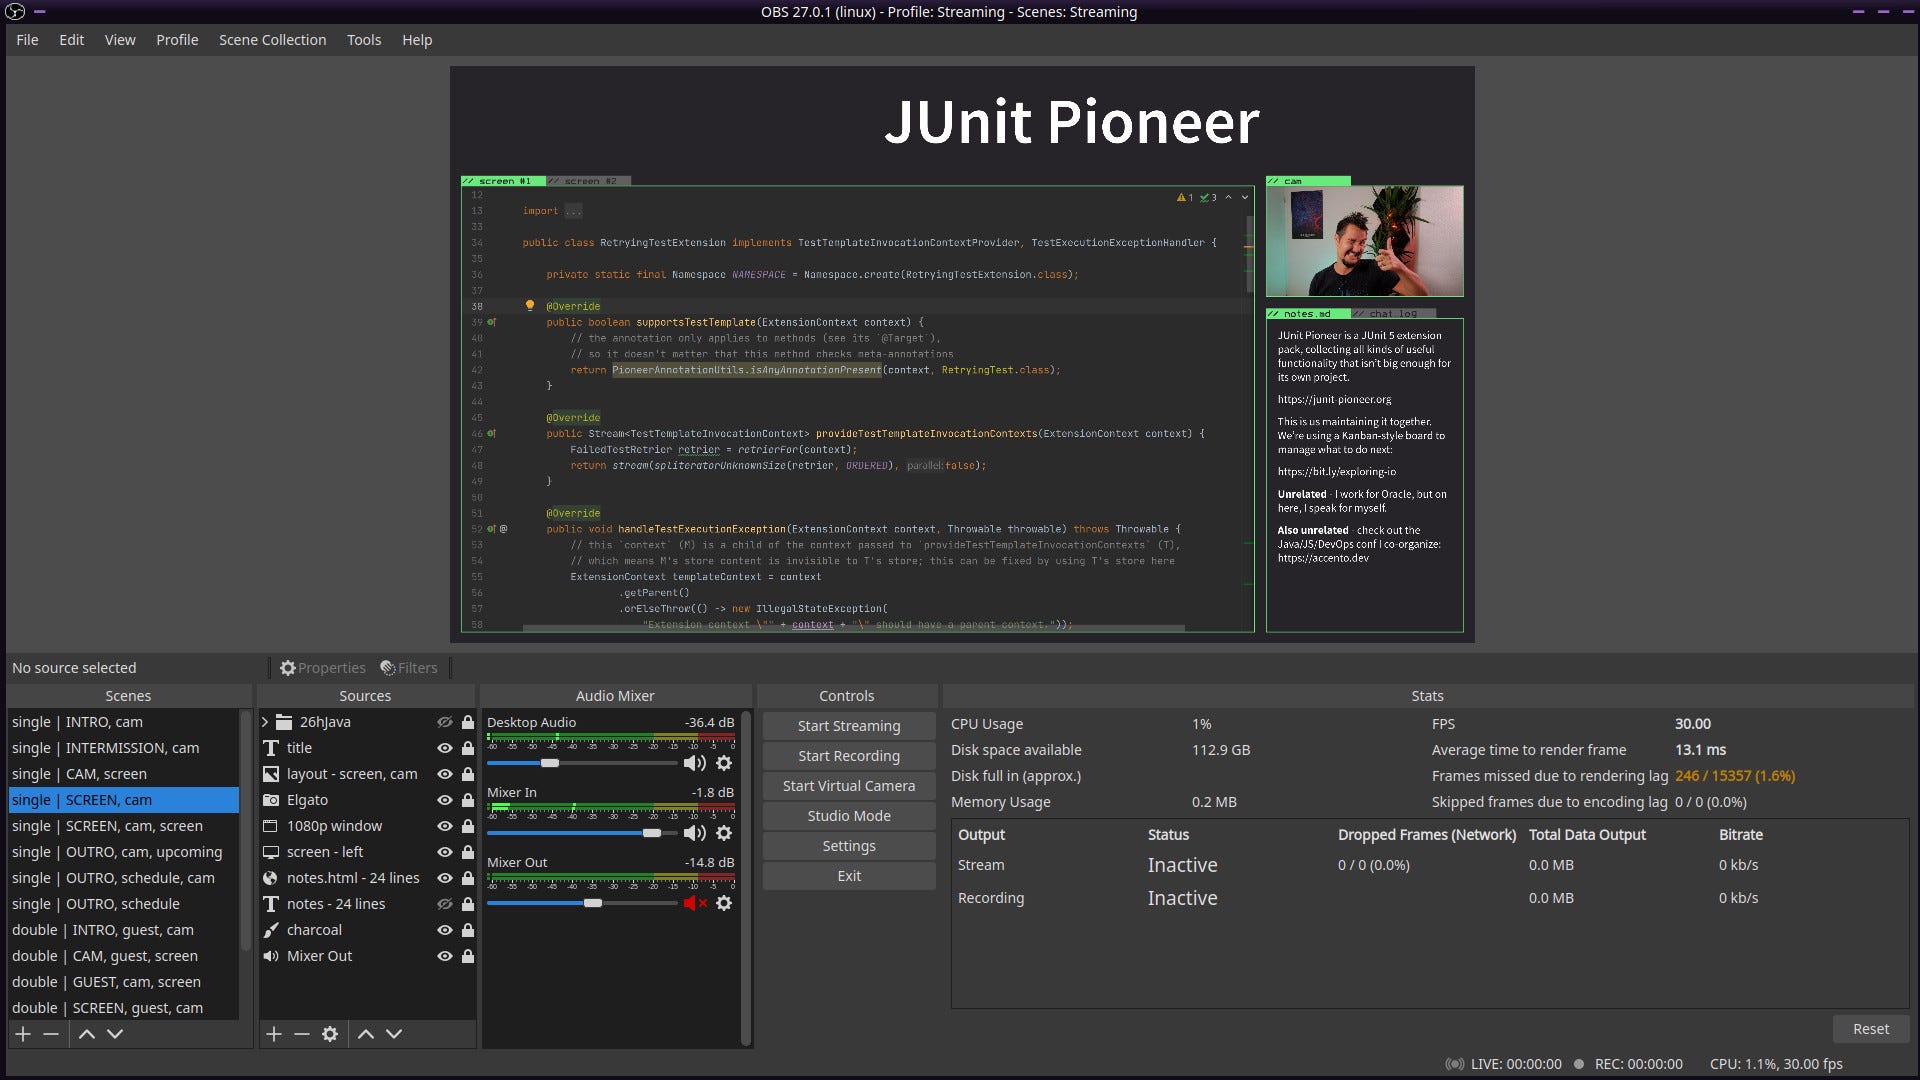Open the Tools menu

coord(363,39)
